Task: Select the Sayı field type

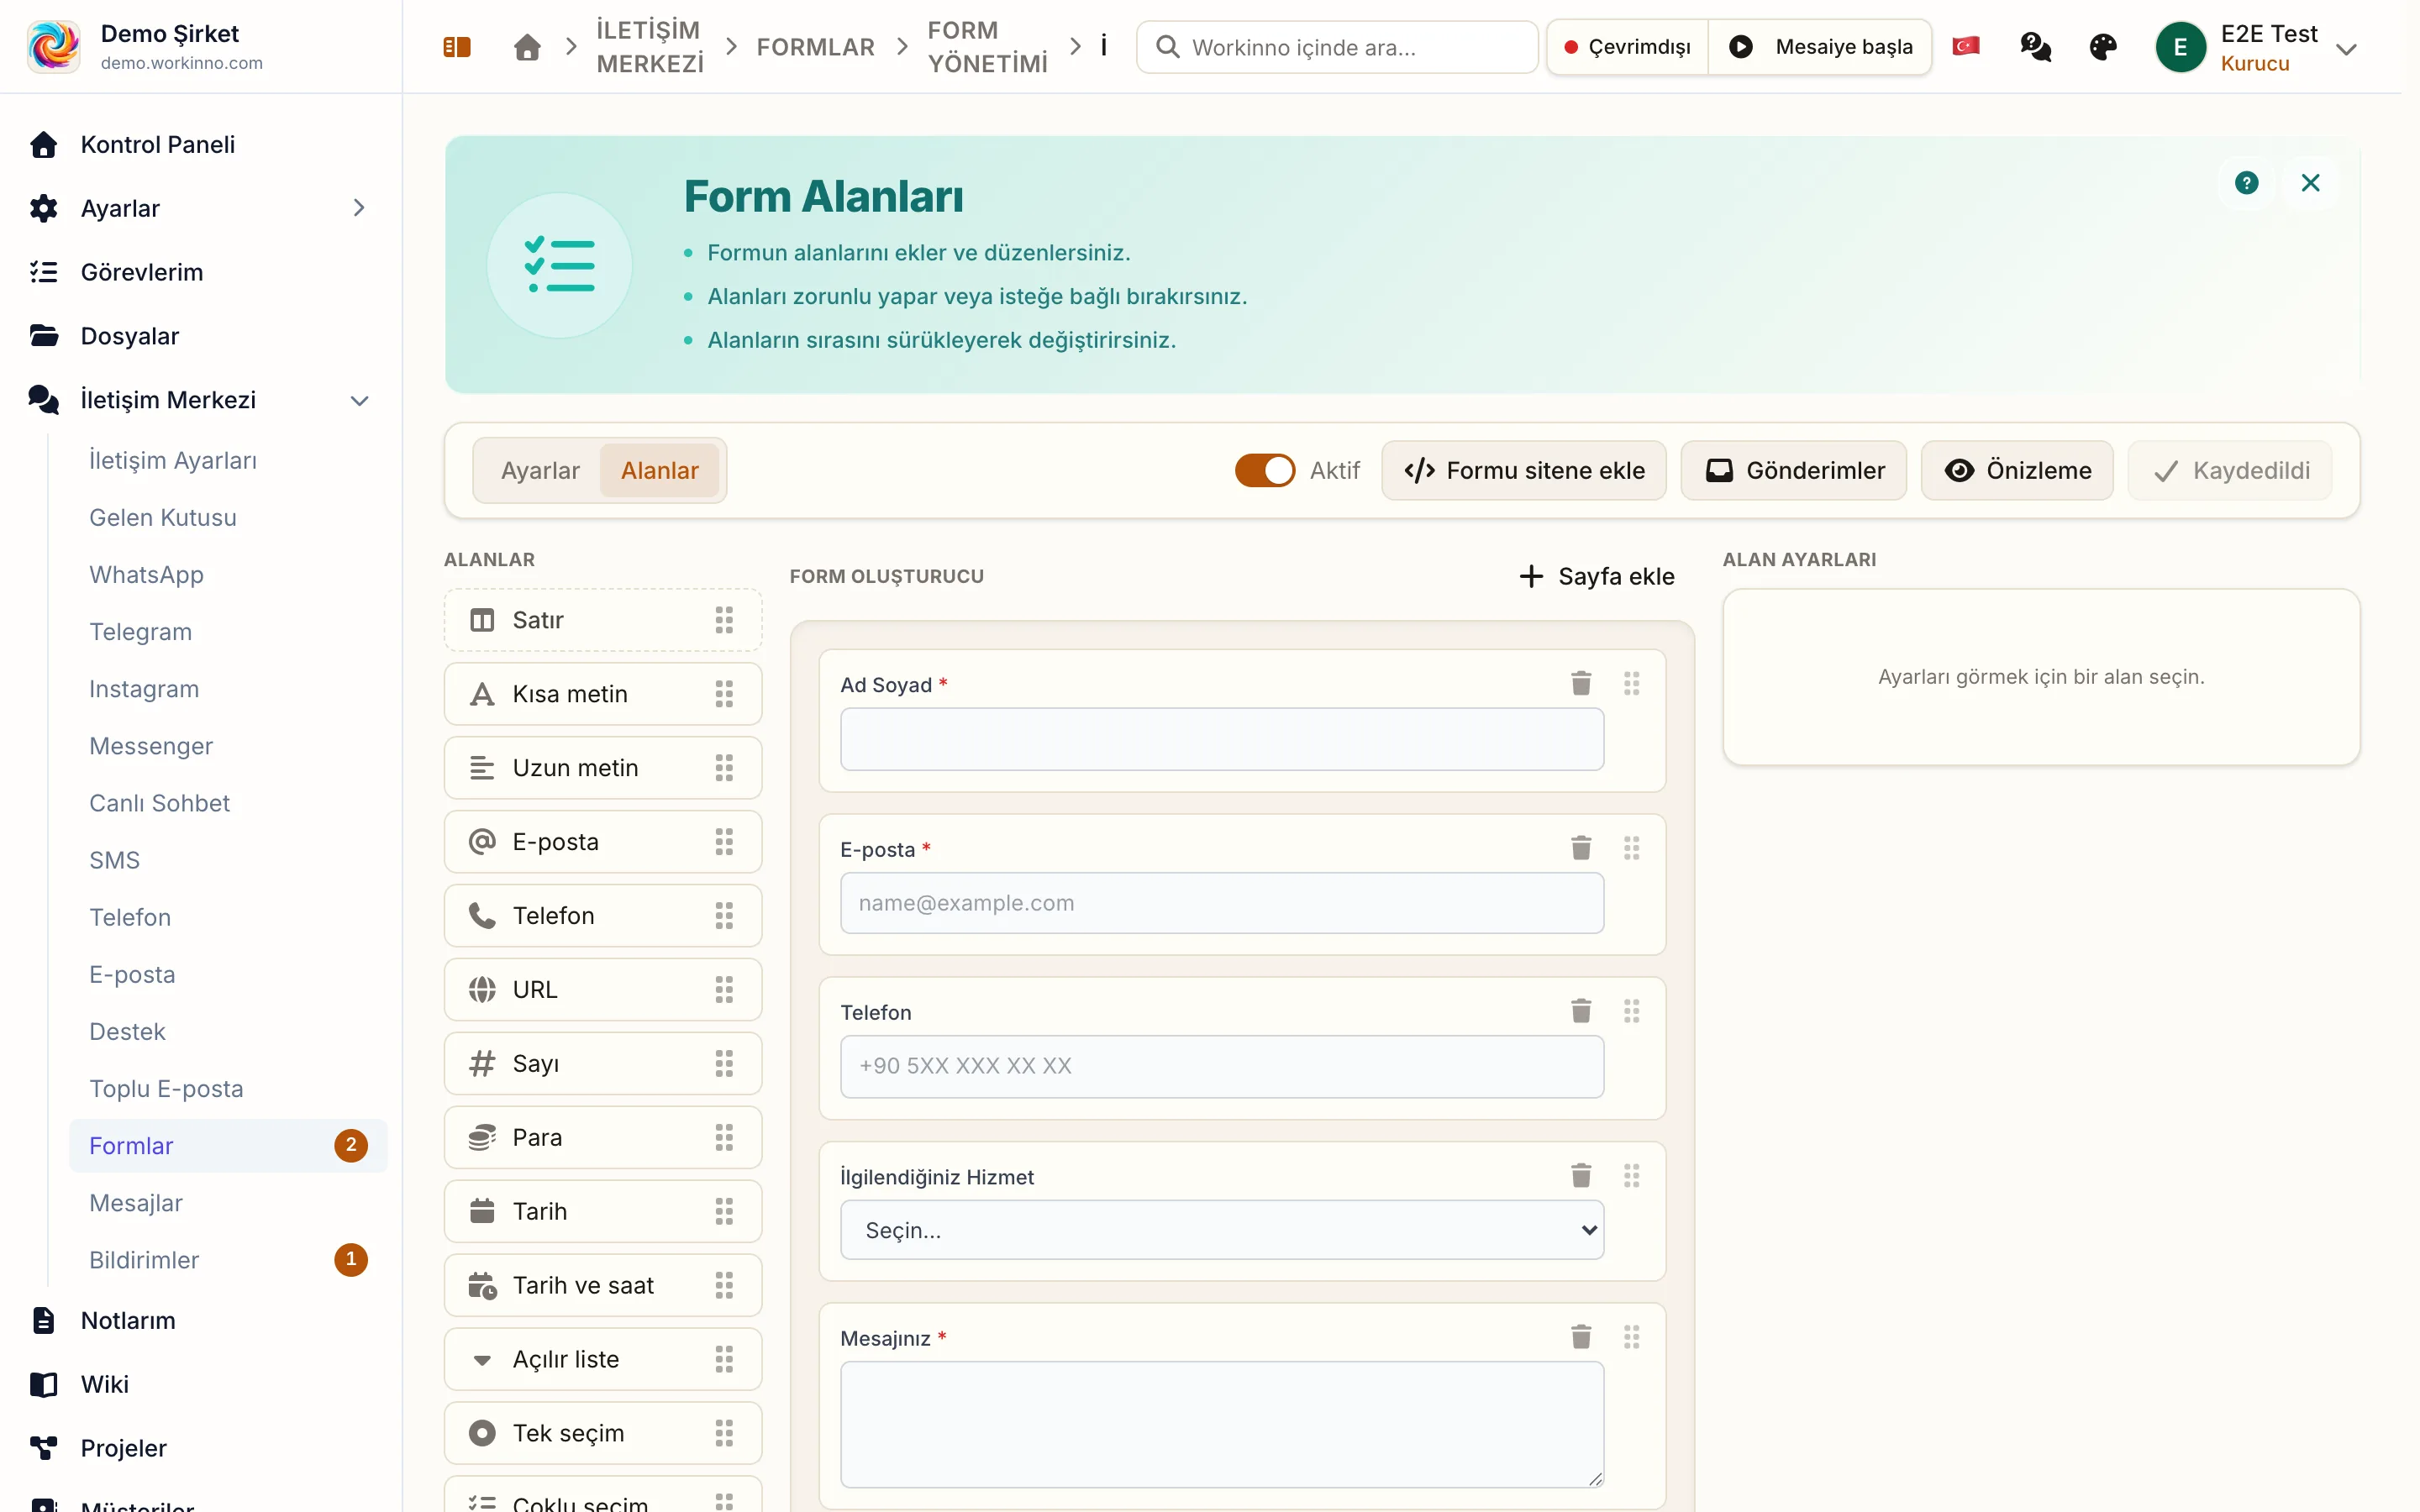Action: coord(603,1064)
